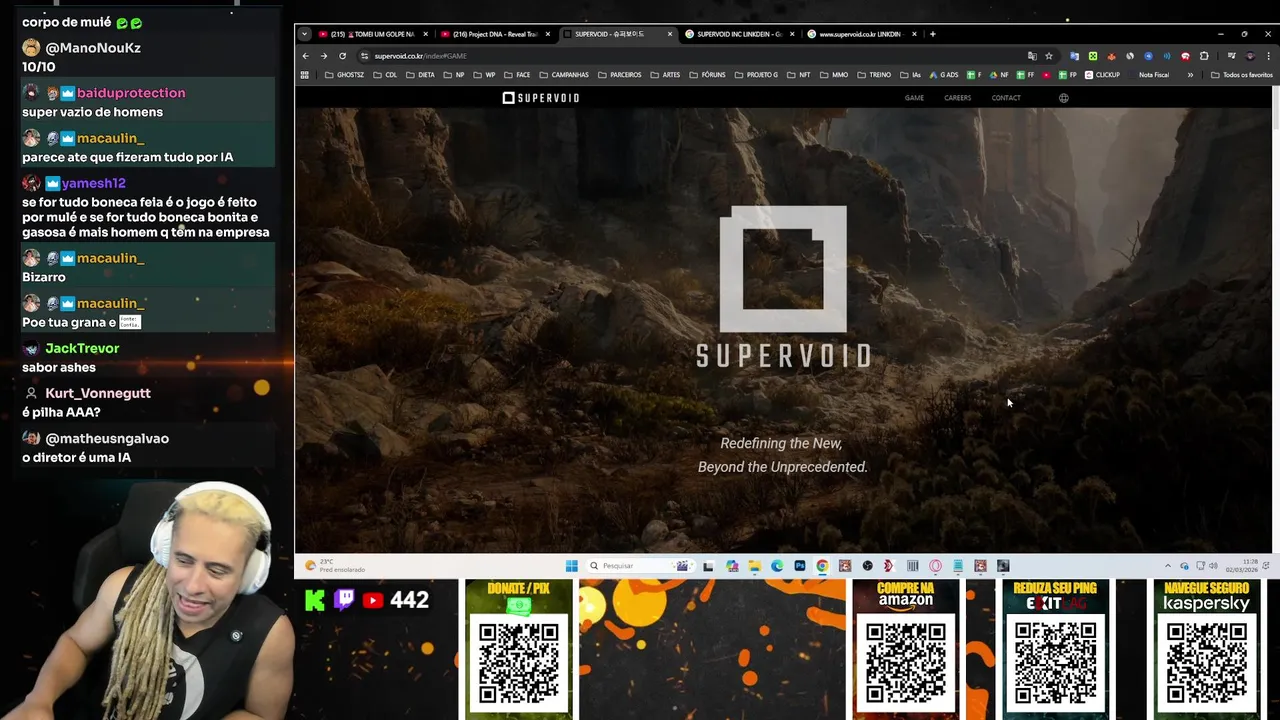Click chat message 'o diretor é uma IA'
1280x720 pixels.
click(76, 457)
